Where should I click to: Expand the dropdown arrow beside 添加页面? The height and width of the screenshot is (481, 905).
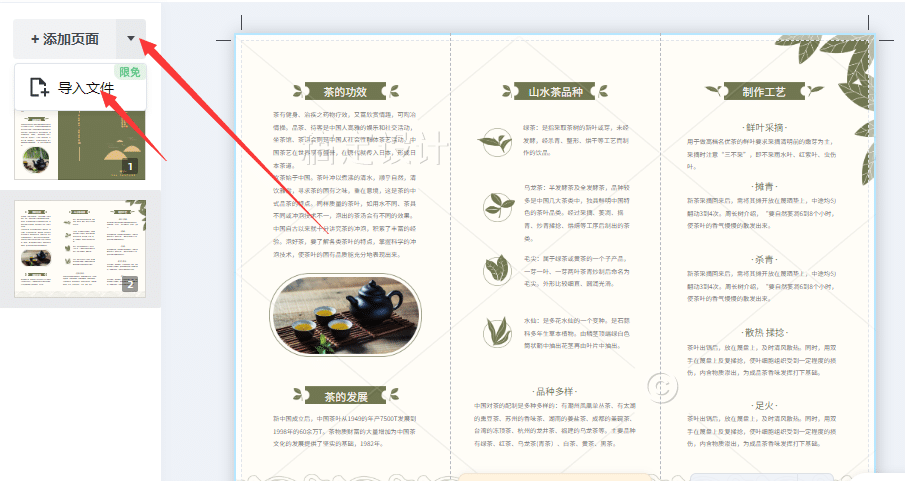pos(131,39)
